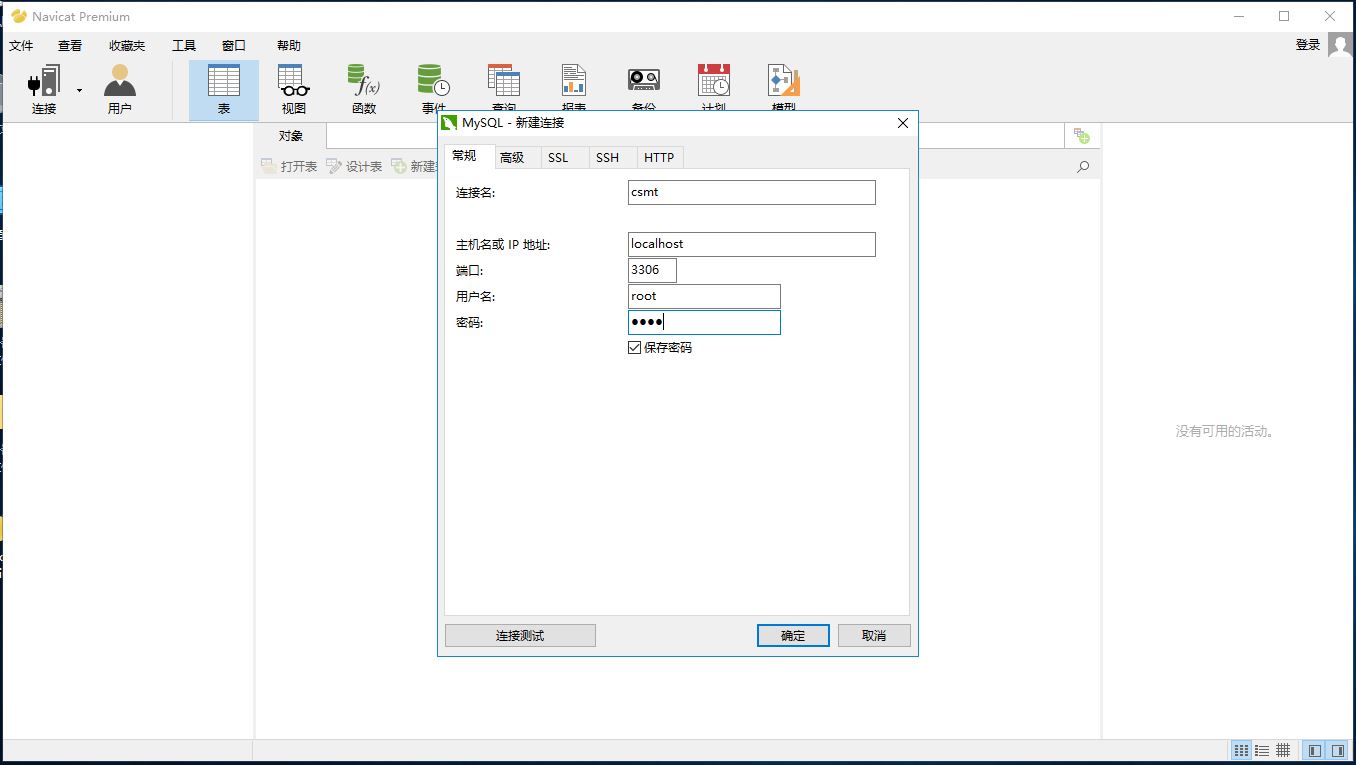Select the 计划 schedule toolbar icon
This screenshot has width=1356, height=765.
[714, 89]
